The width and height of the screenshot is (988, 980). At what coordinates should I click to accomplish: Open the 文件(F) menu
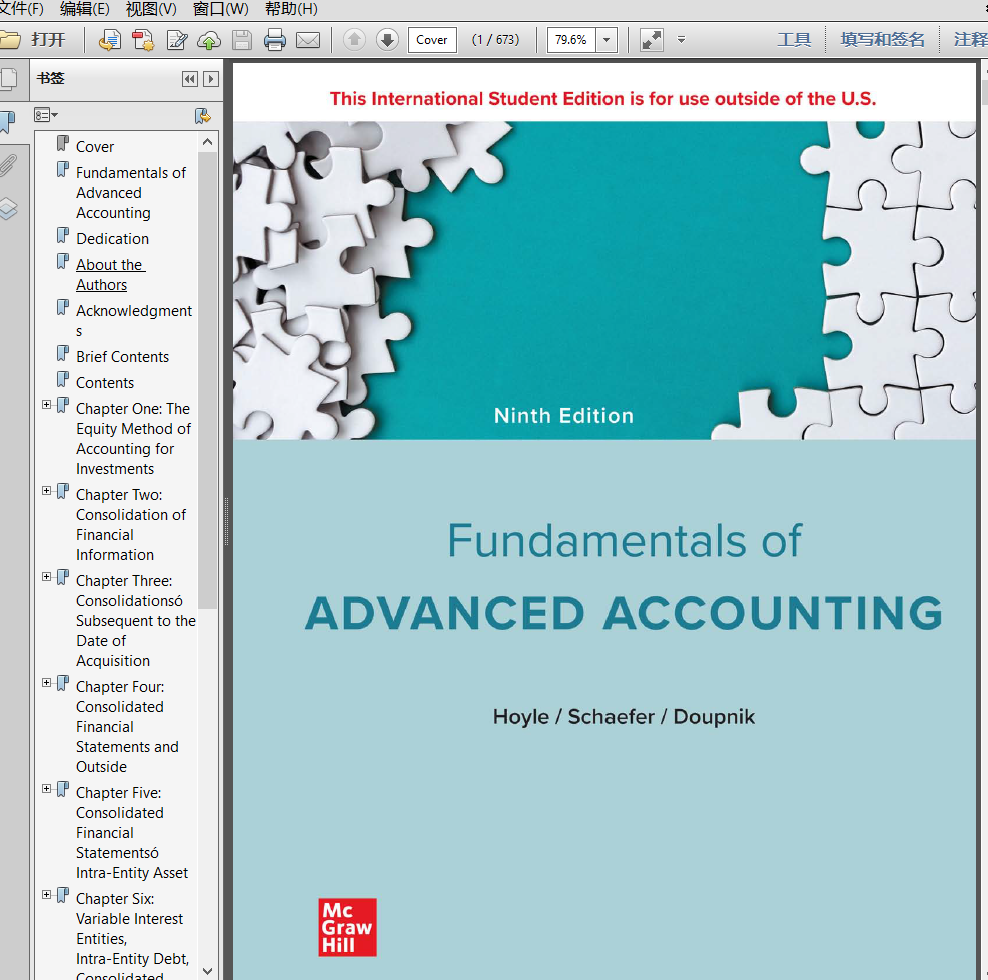pyautogui.click(x=21, y=9)
